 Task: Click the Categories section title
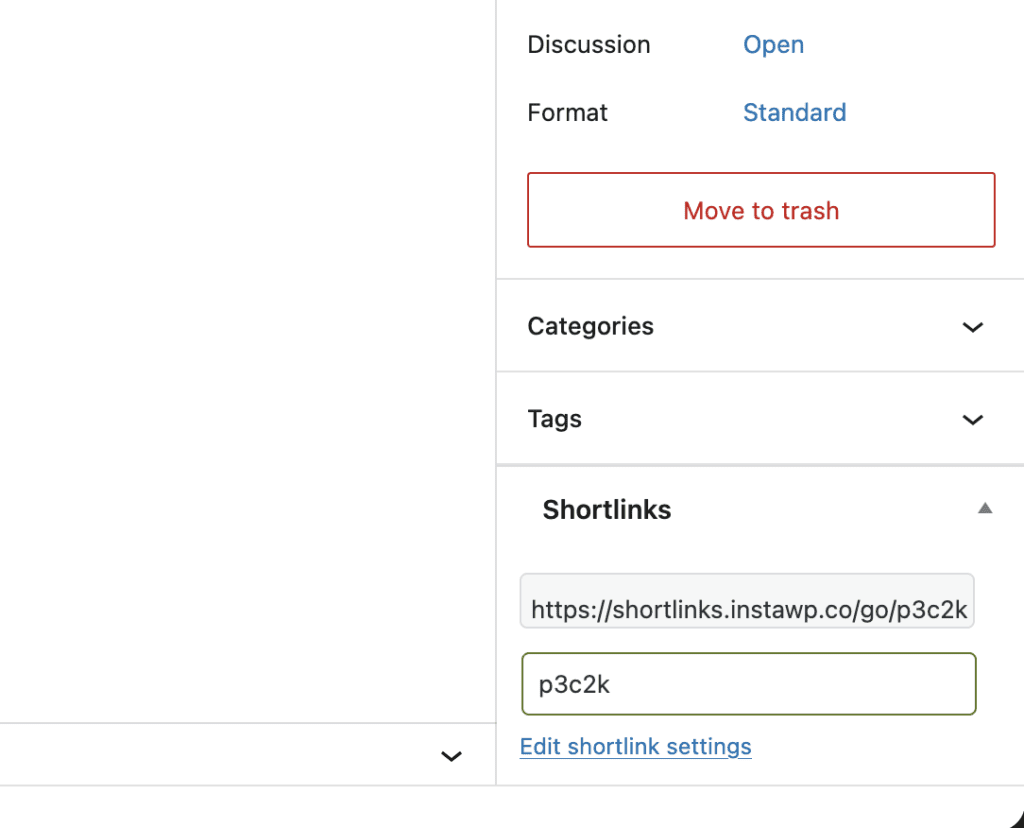(590, 326)
